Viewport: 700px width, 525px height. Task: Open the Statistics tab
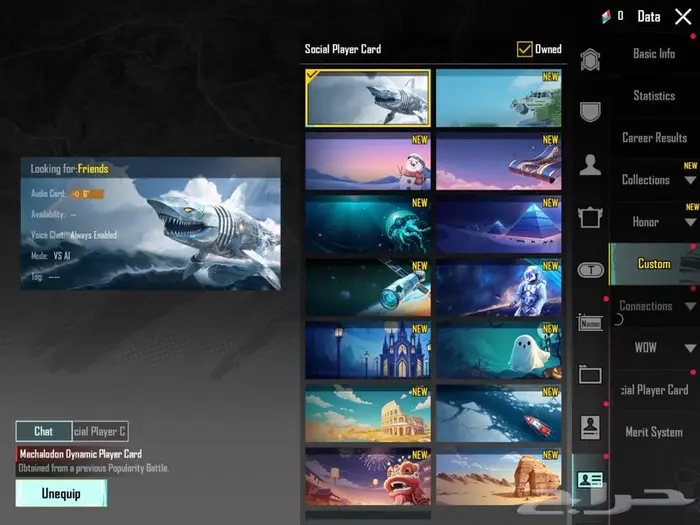point(654,96)
